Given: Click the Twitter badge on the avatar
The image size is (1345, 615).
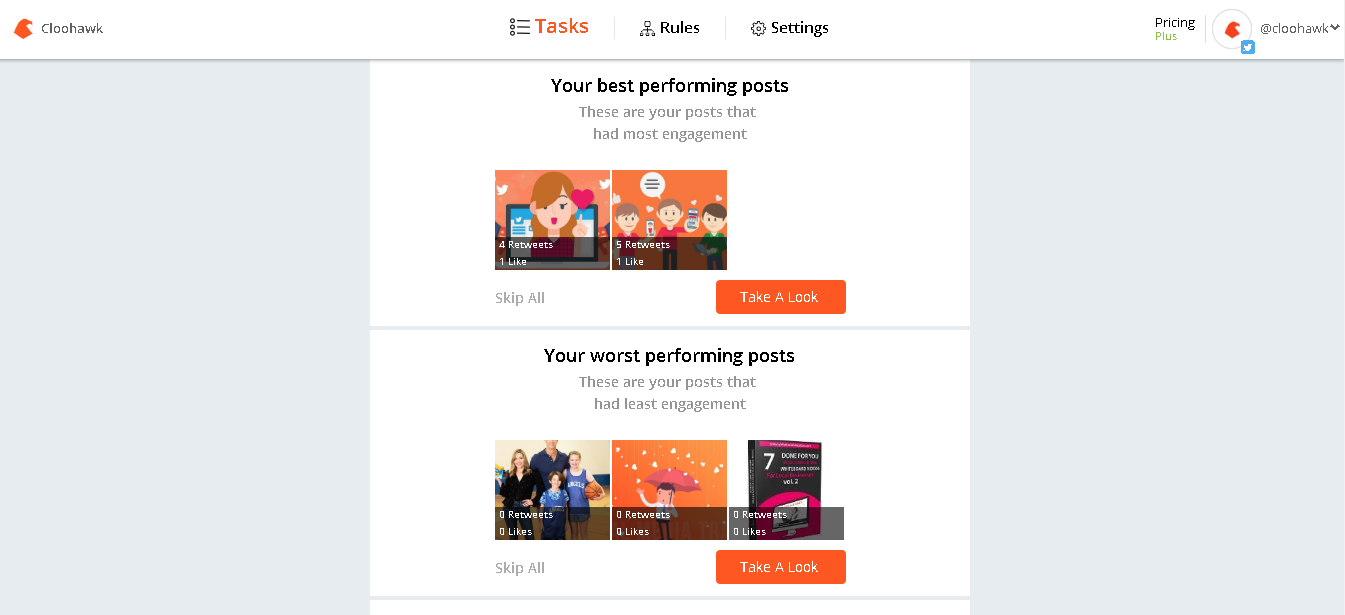Looking at the screenshot, I should click(x=1248, y=47).
